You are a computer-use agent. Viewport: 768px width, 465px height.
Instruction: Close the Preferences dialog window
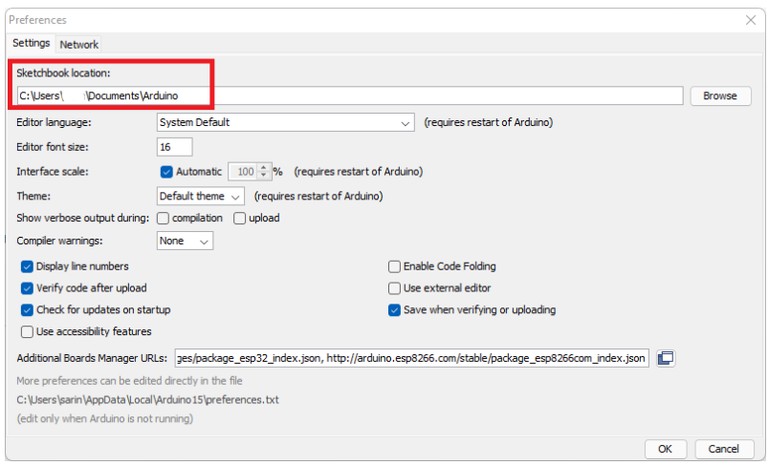coord(750,19)
